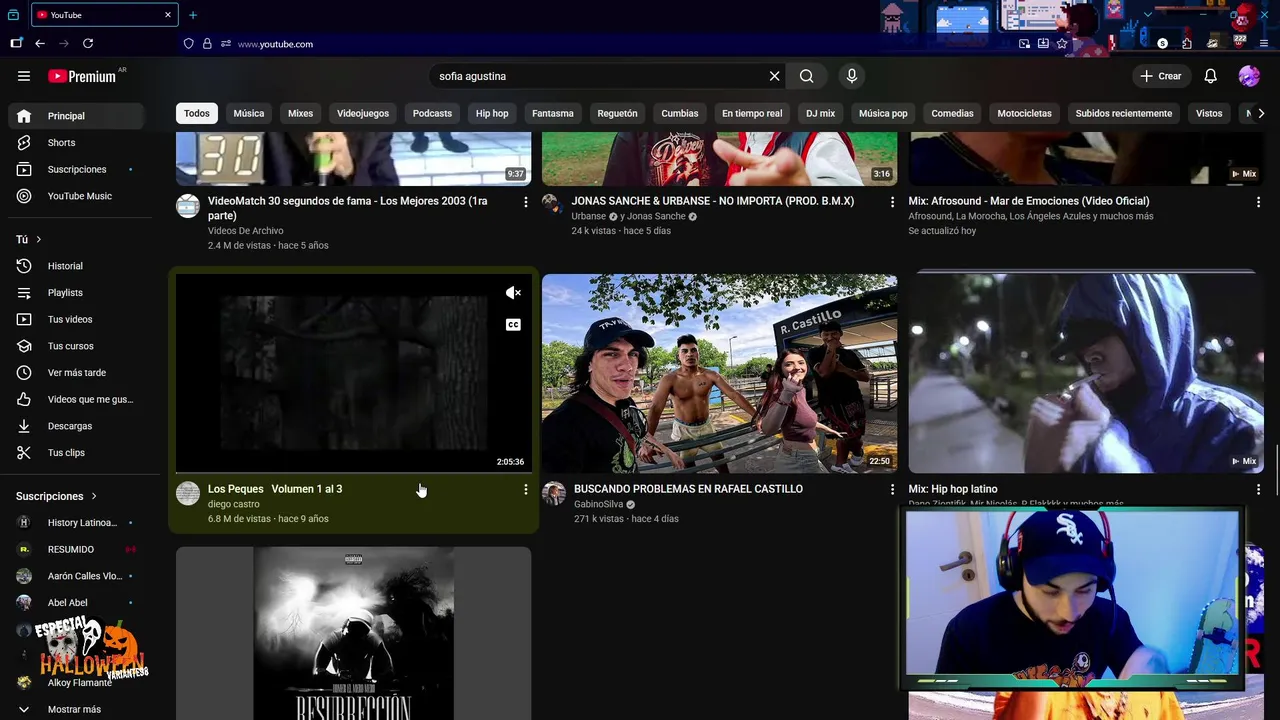
Task: Open History Latinoamérica subscription
Action: (x=76, y=523)
